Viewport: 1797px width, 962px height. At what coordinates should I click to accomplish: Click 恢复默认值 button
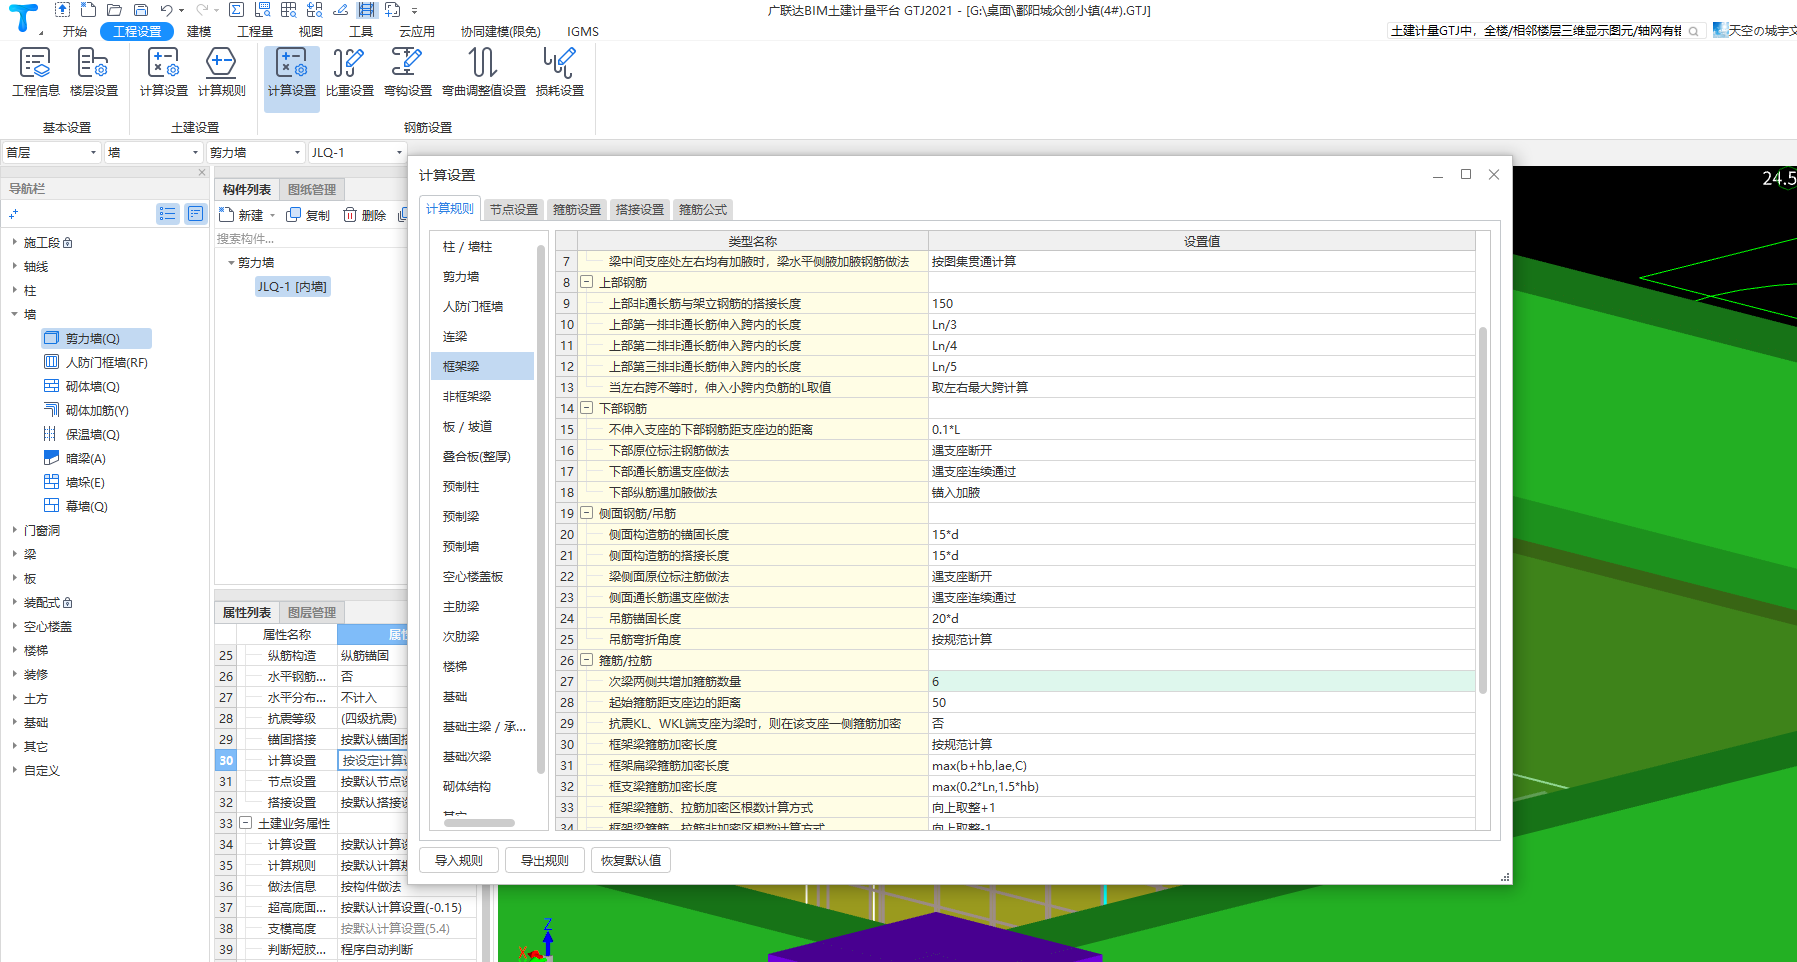[x=631, y=860]
